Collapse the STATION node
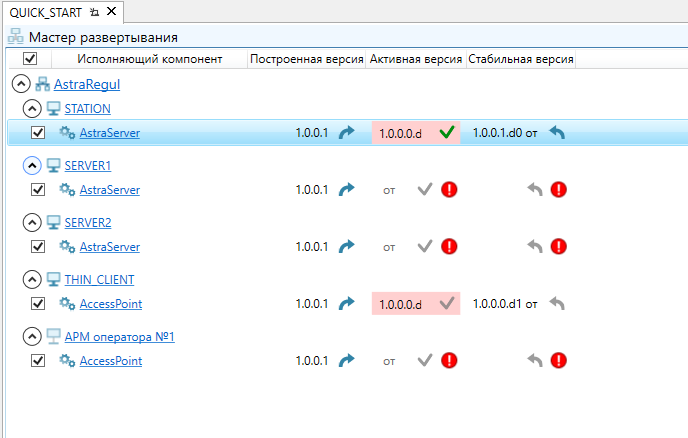This screenshot has height=438, width=688. coord(31,108)
